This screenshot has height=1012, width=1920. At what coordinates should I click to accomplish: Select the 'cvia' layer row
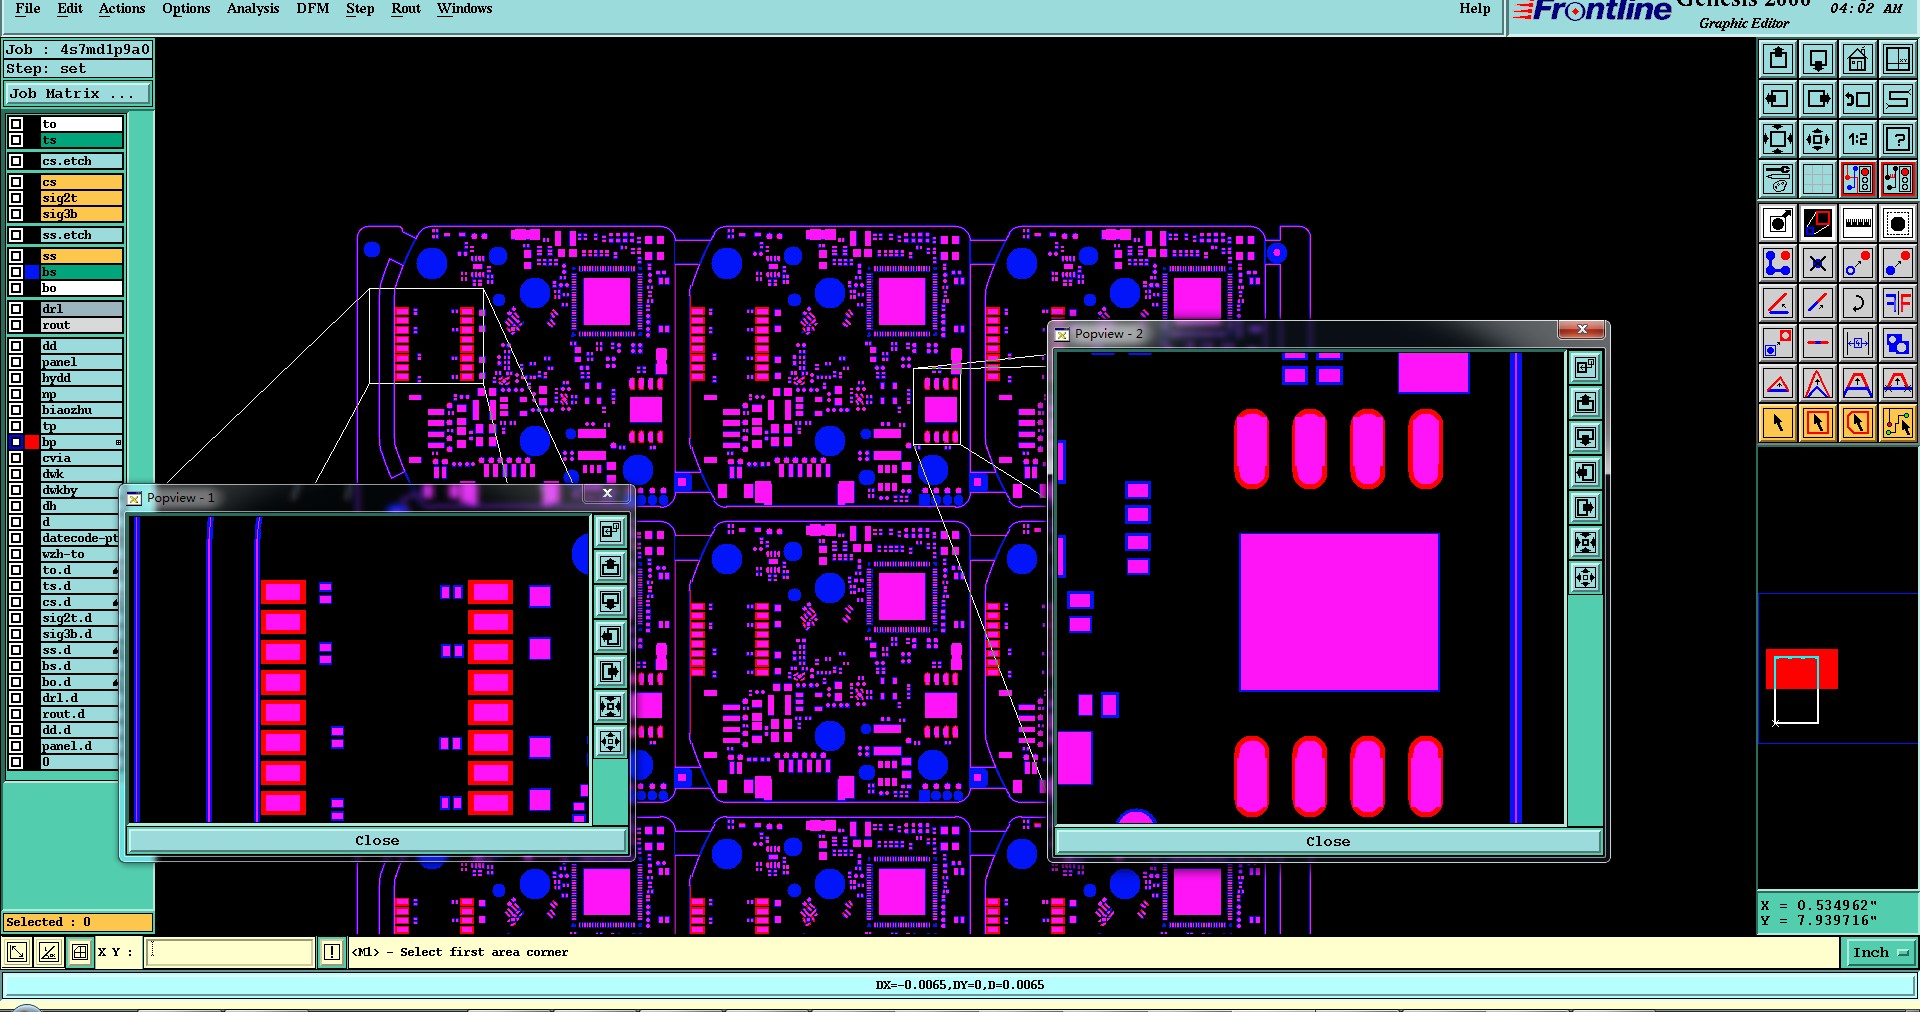81,458
